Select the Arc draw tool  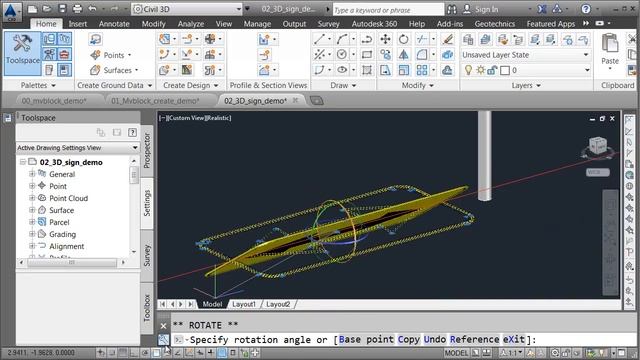(x=342, y=39)
